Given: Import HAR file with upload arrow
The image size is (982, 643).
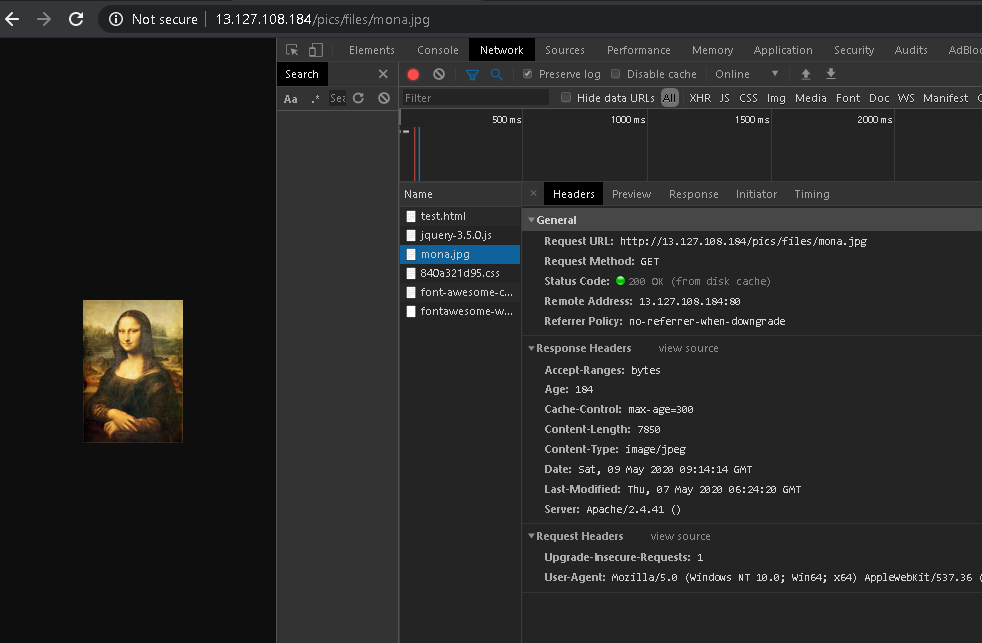Looking at the screenshot, I should pos(806,74).
